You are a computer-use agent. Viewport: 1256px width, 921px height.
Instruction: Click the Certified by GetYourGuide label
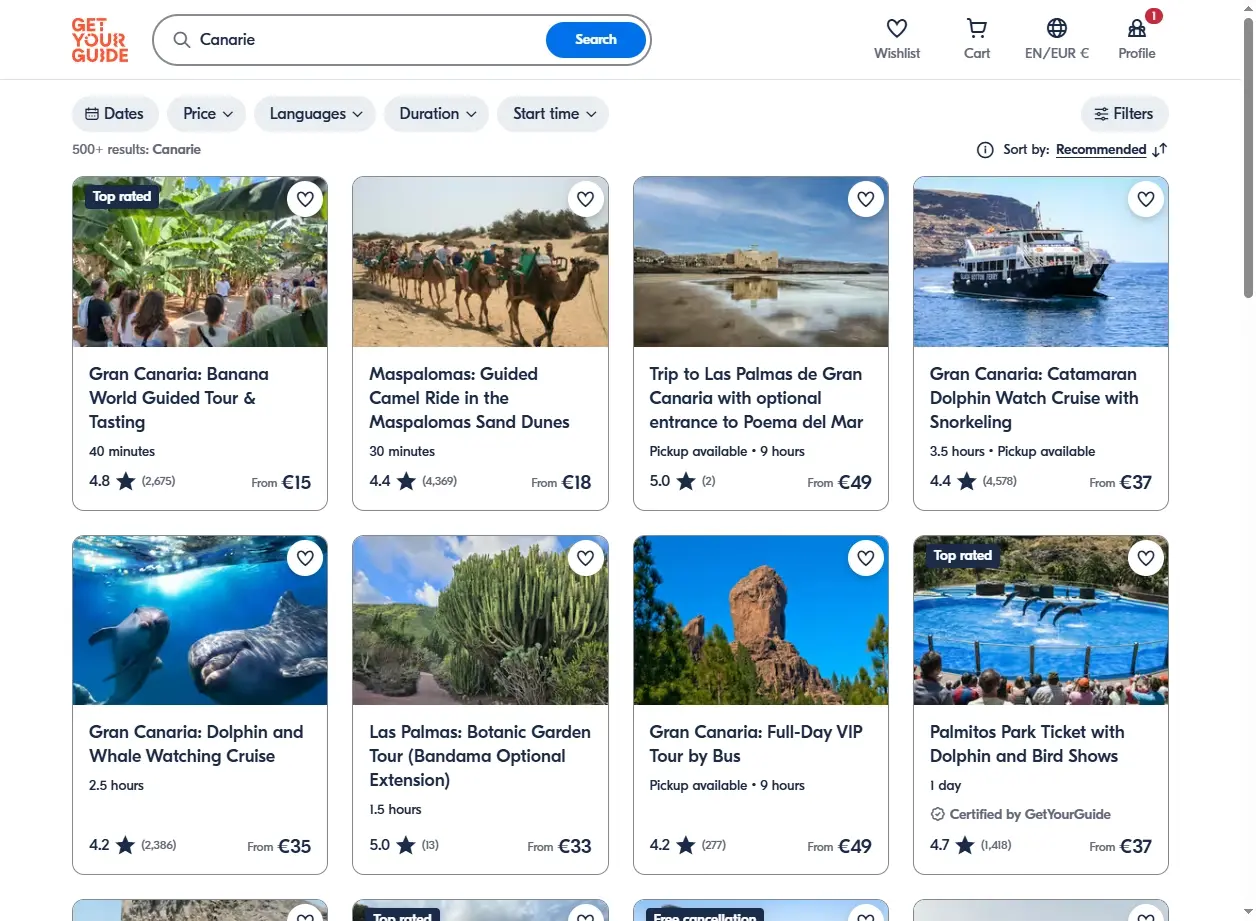point(1020,814)
